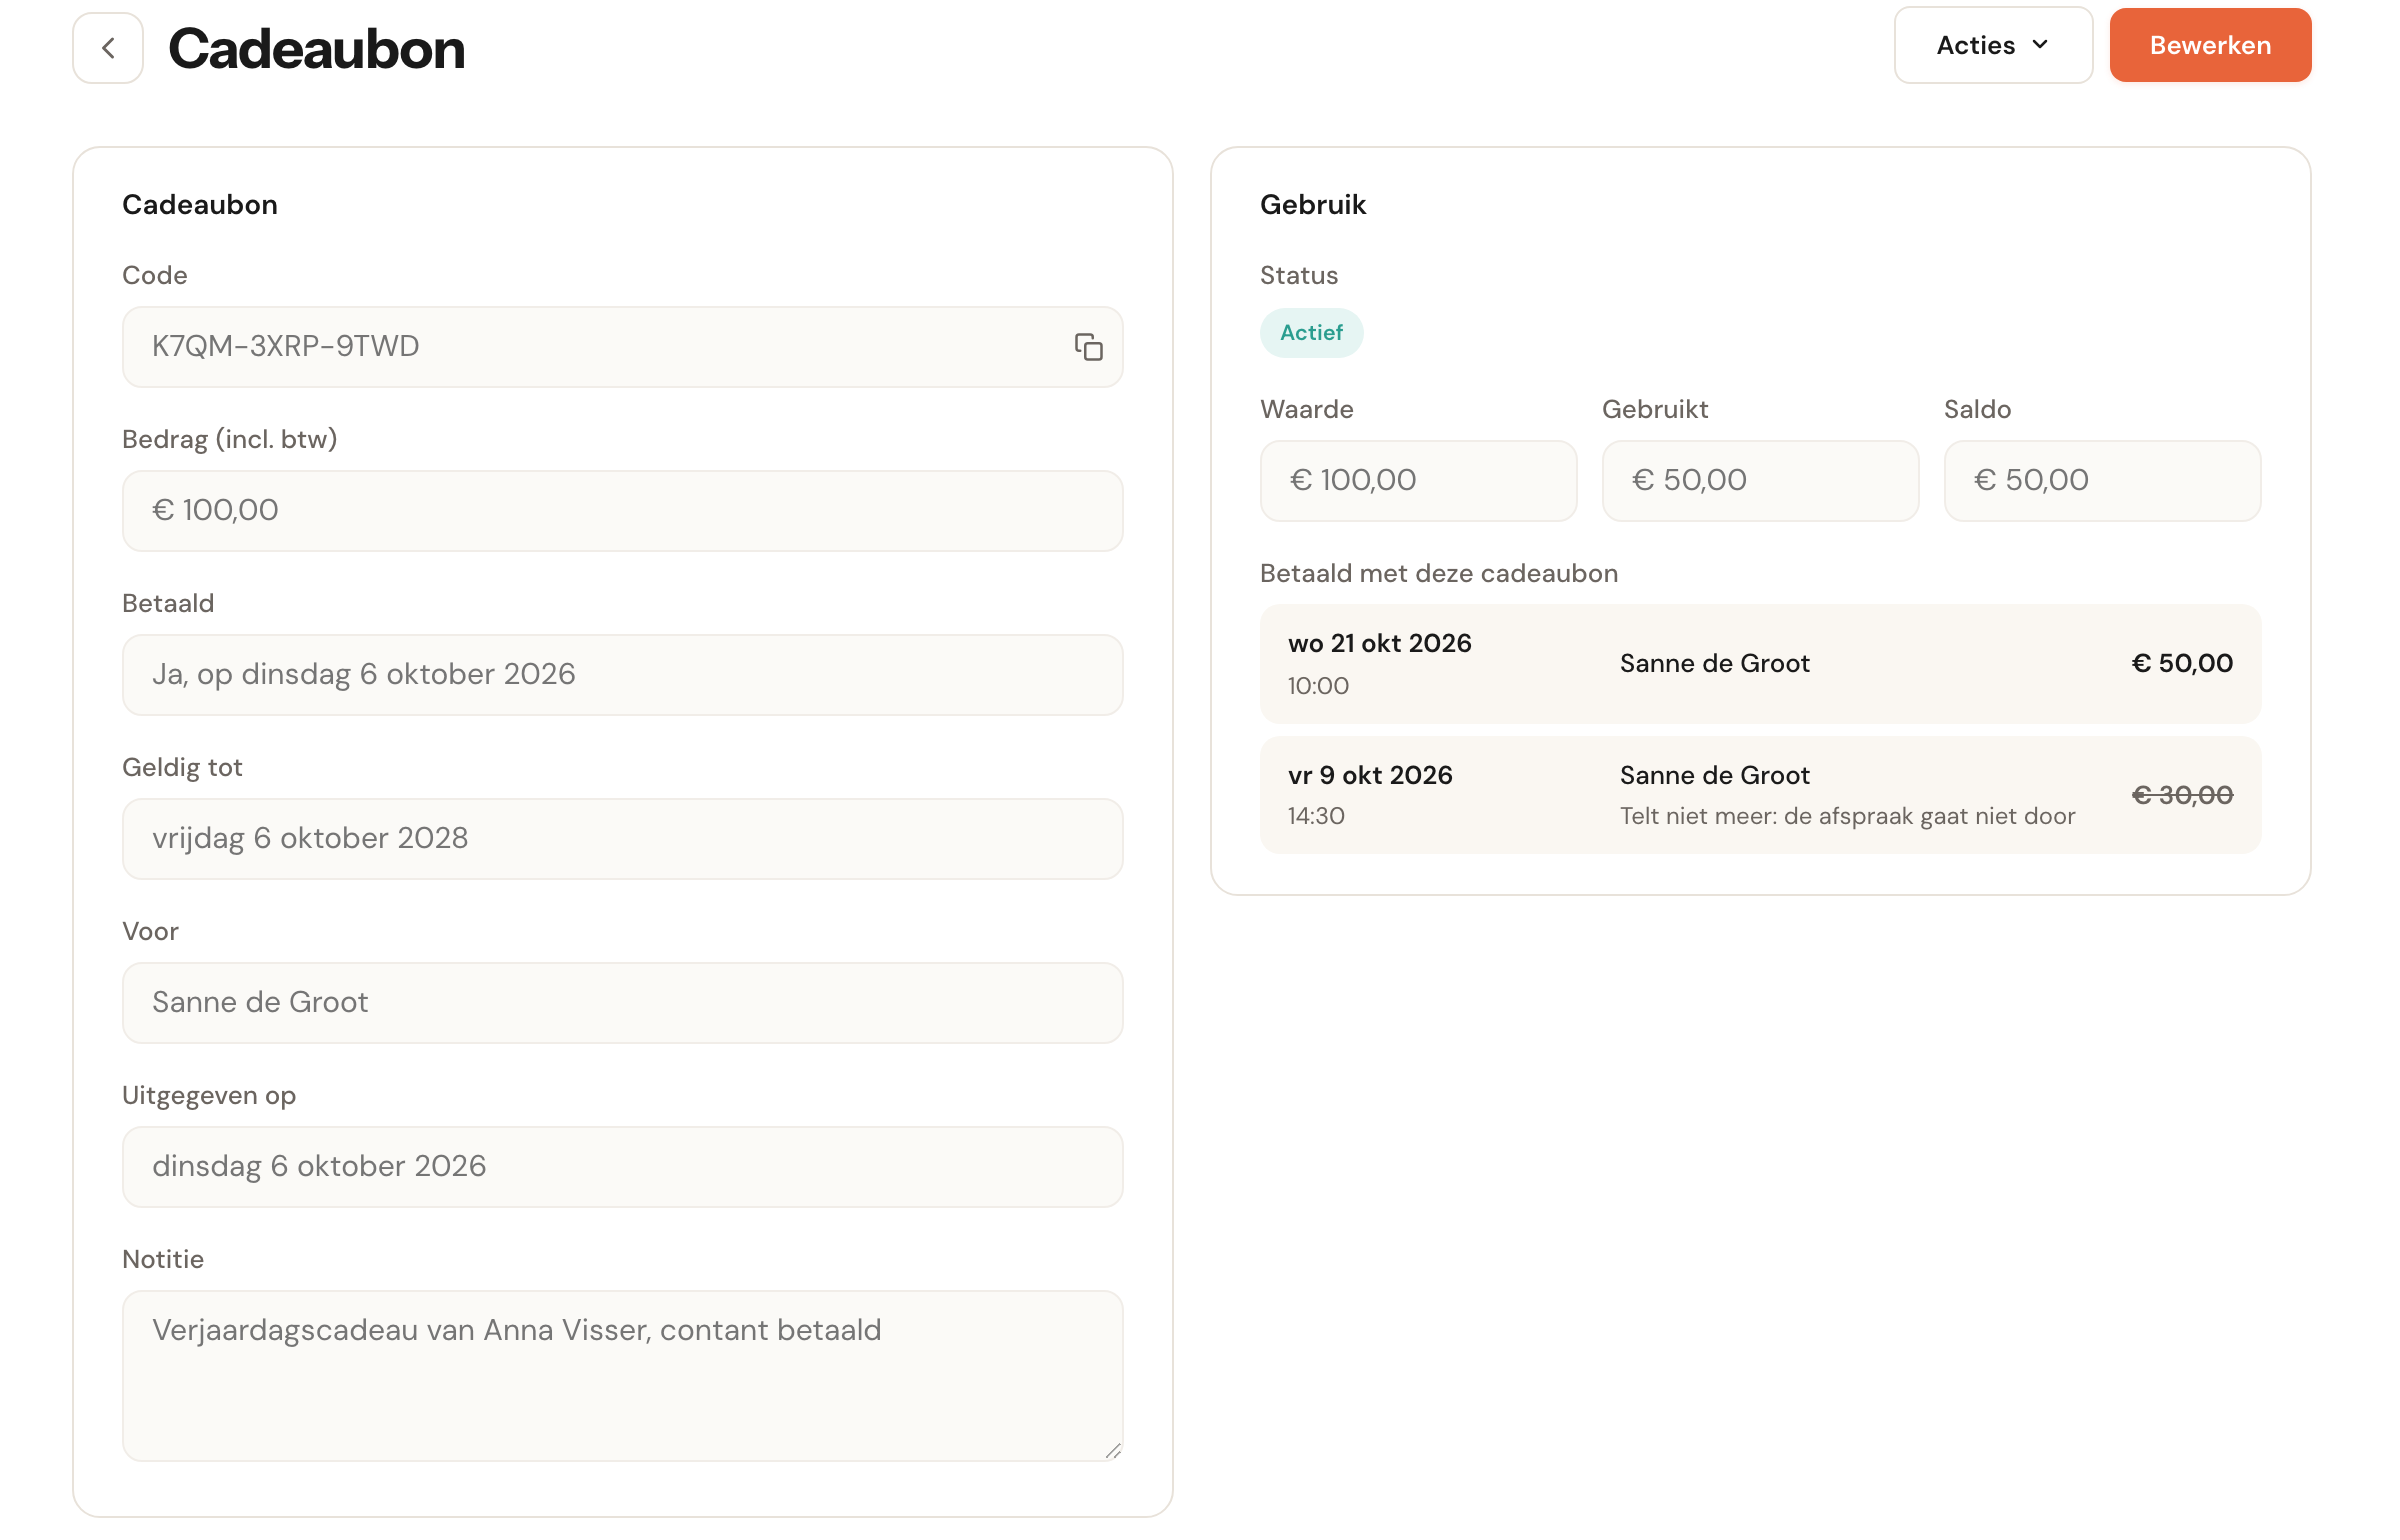Click into the Notitie text area
The image size is (2400, 1540).
622,1376
